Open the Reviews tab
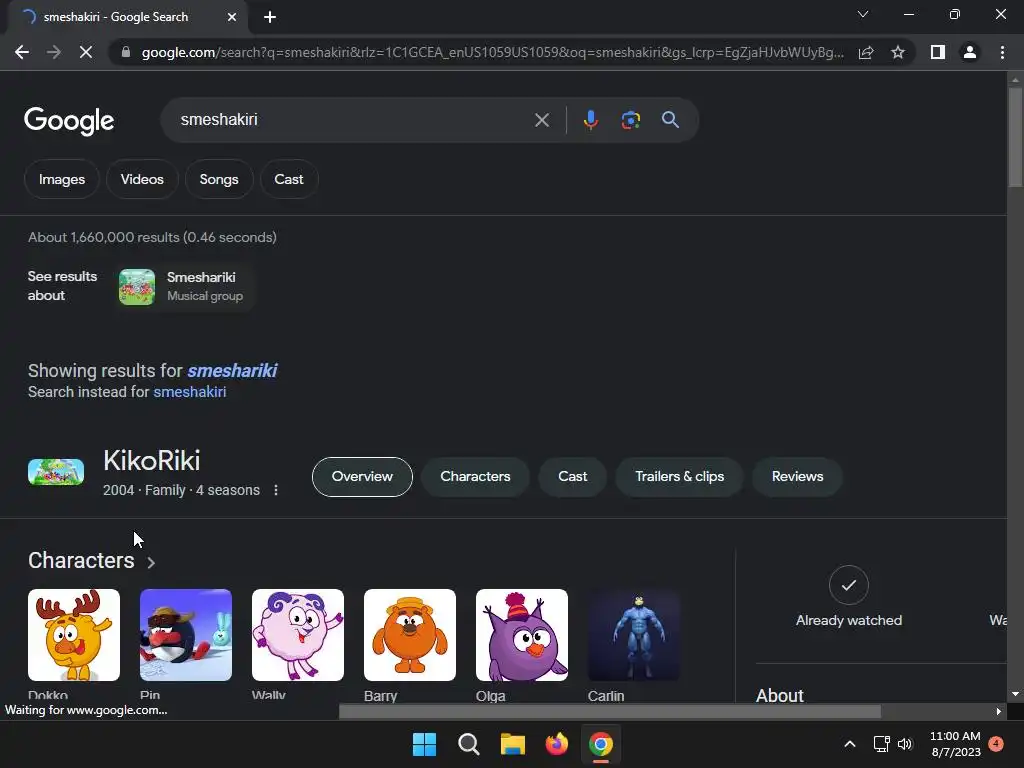 (x=797, y=477)
